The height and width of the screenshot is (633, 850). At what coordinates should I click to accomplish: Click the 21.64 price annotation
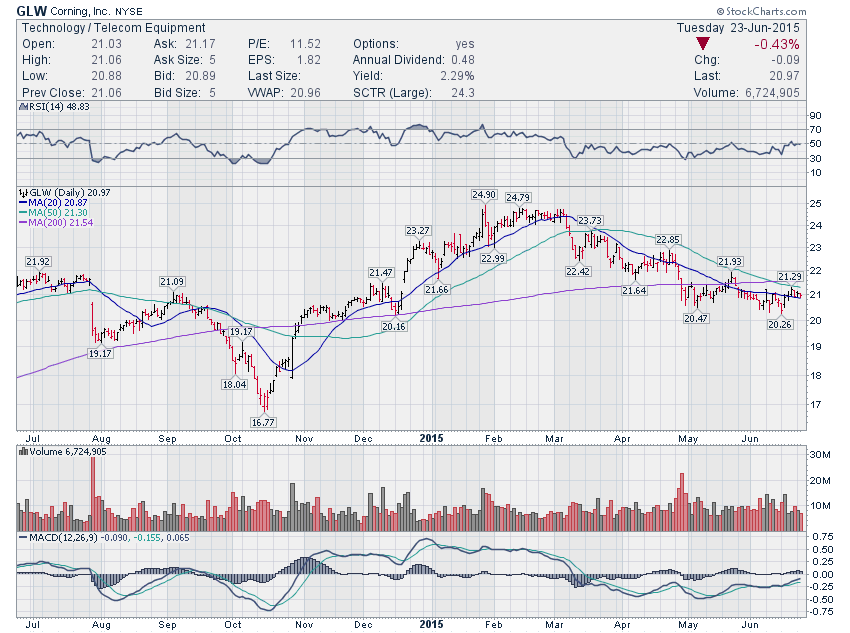[634, 290]
